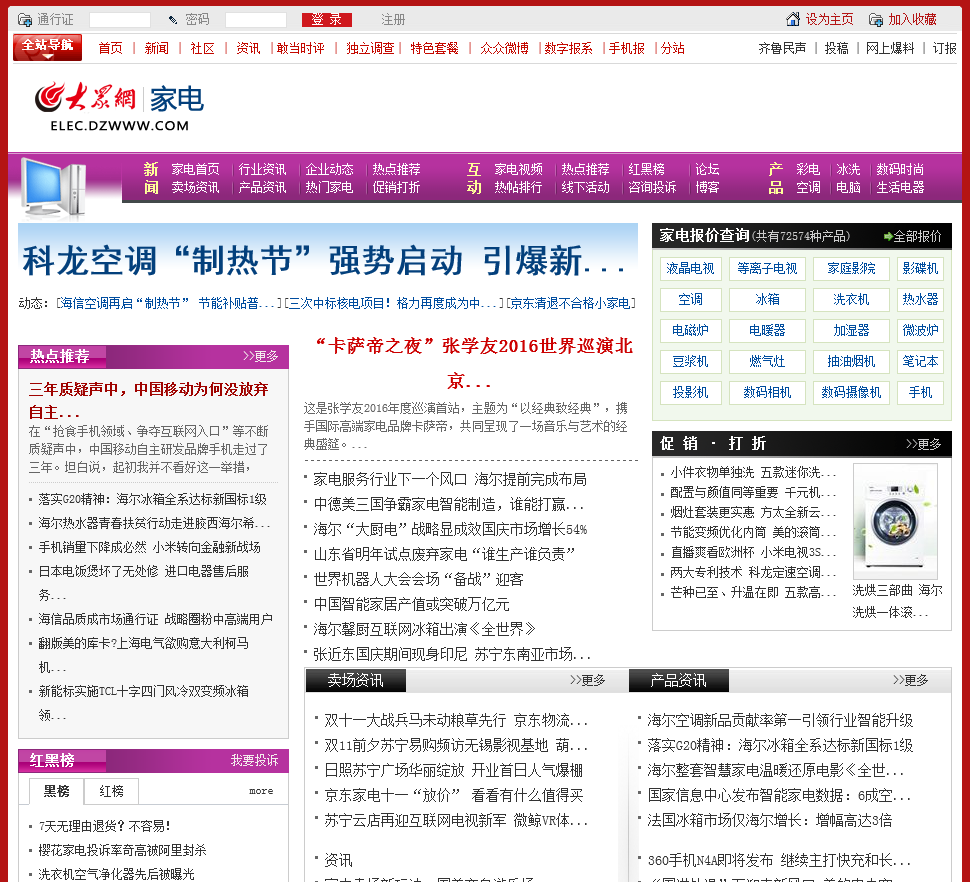Select 促销打折 in purple nav bar
Image resolution: width=970 pixels, height=882 pixels.
(x=396, y=187)
